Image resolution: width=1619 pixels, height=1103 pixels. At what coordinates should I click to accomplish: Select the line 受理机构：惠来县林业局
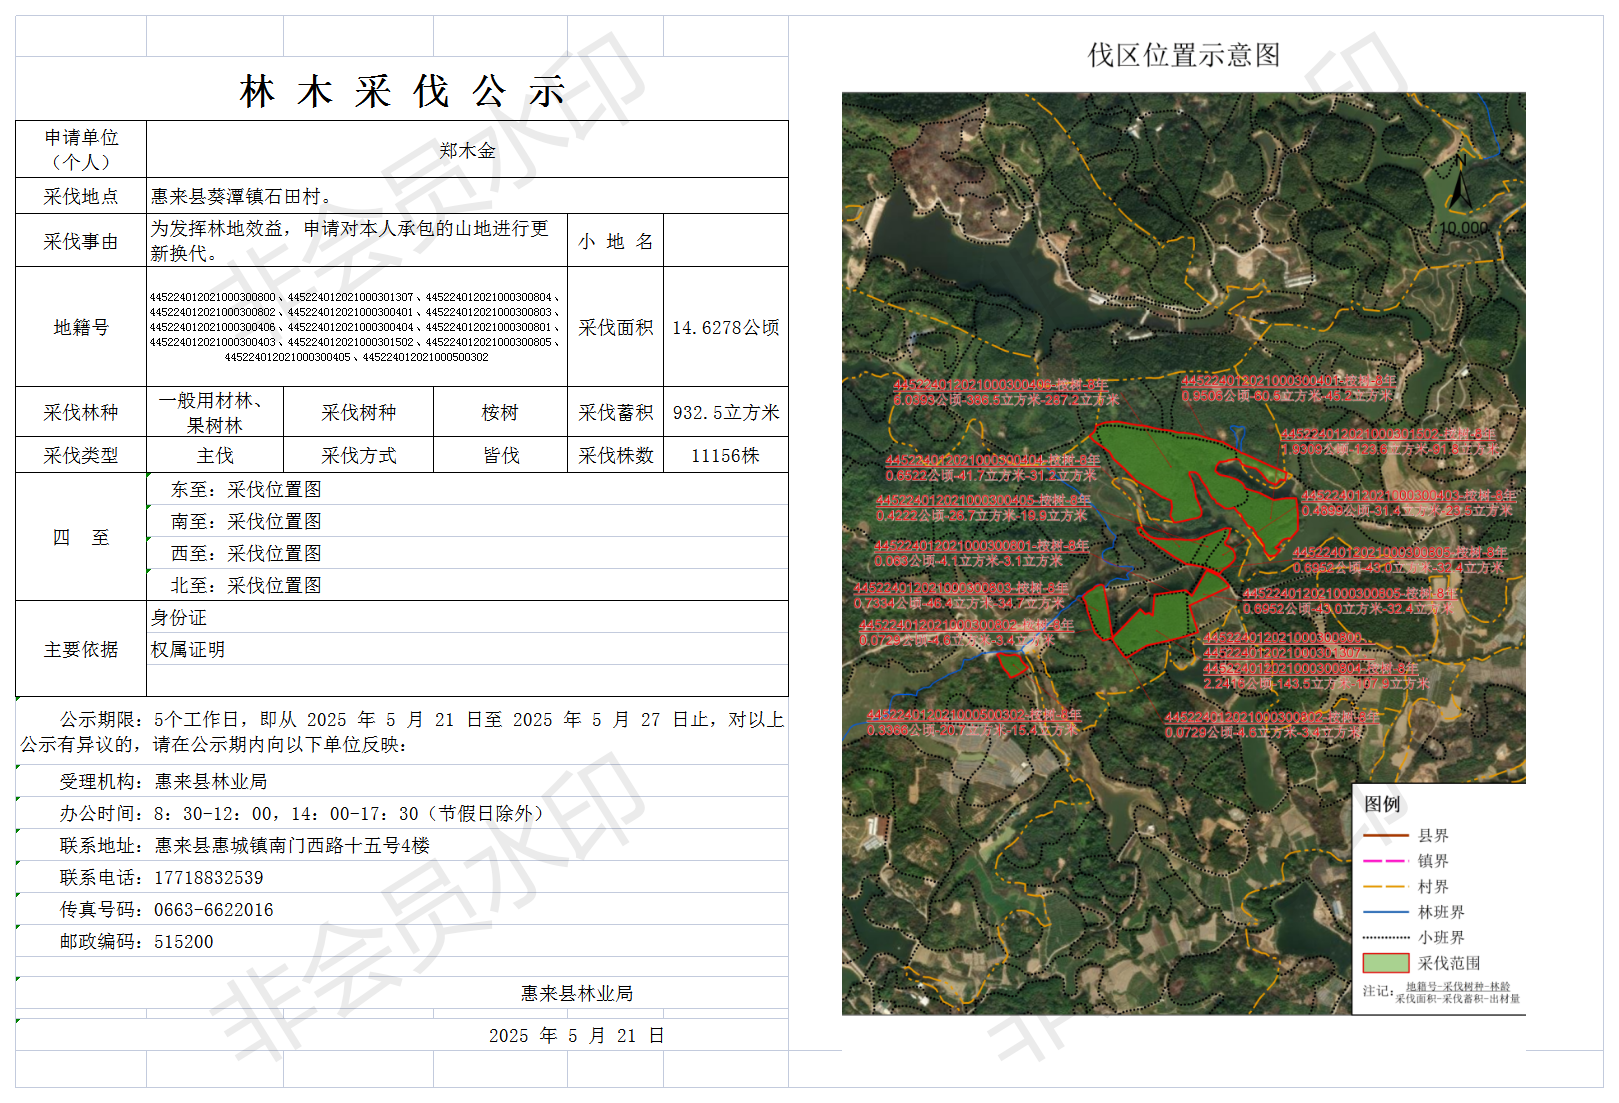pos(402,781)
